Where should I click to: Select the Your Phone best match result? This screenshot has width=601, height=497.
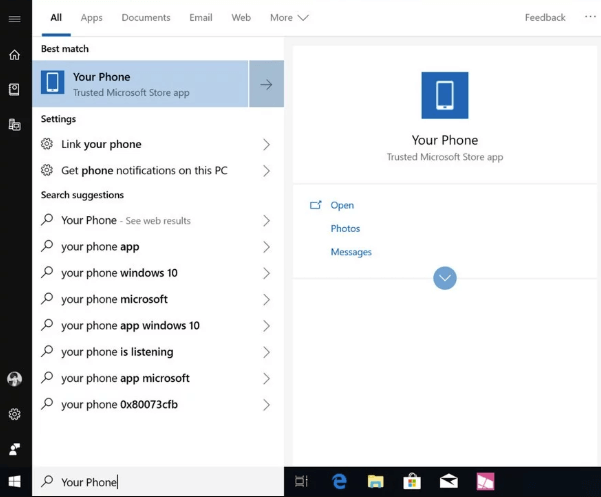pyautogui.click(x=140, y=84)
